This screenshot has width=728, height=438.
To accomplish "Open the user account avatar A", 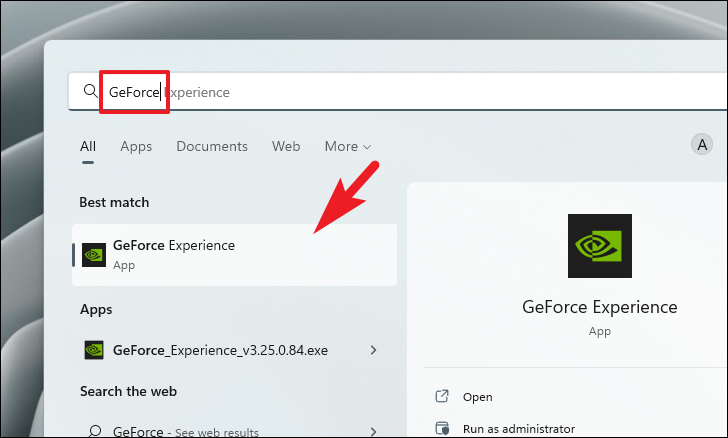I will [x=702, y=145].
